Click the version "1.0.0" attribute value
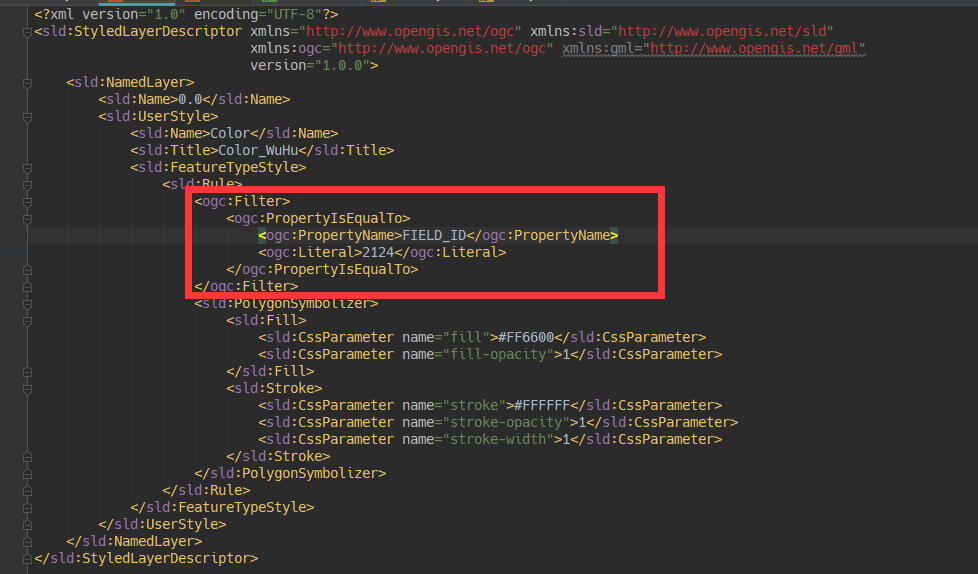The width and height of the screenshot is (978, 574). point(342,65)
